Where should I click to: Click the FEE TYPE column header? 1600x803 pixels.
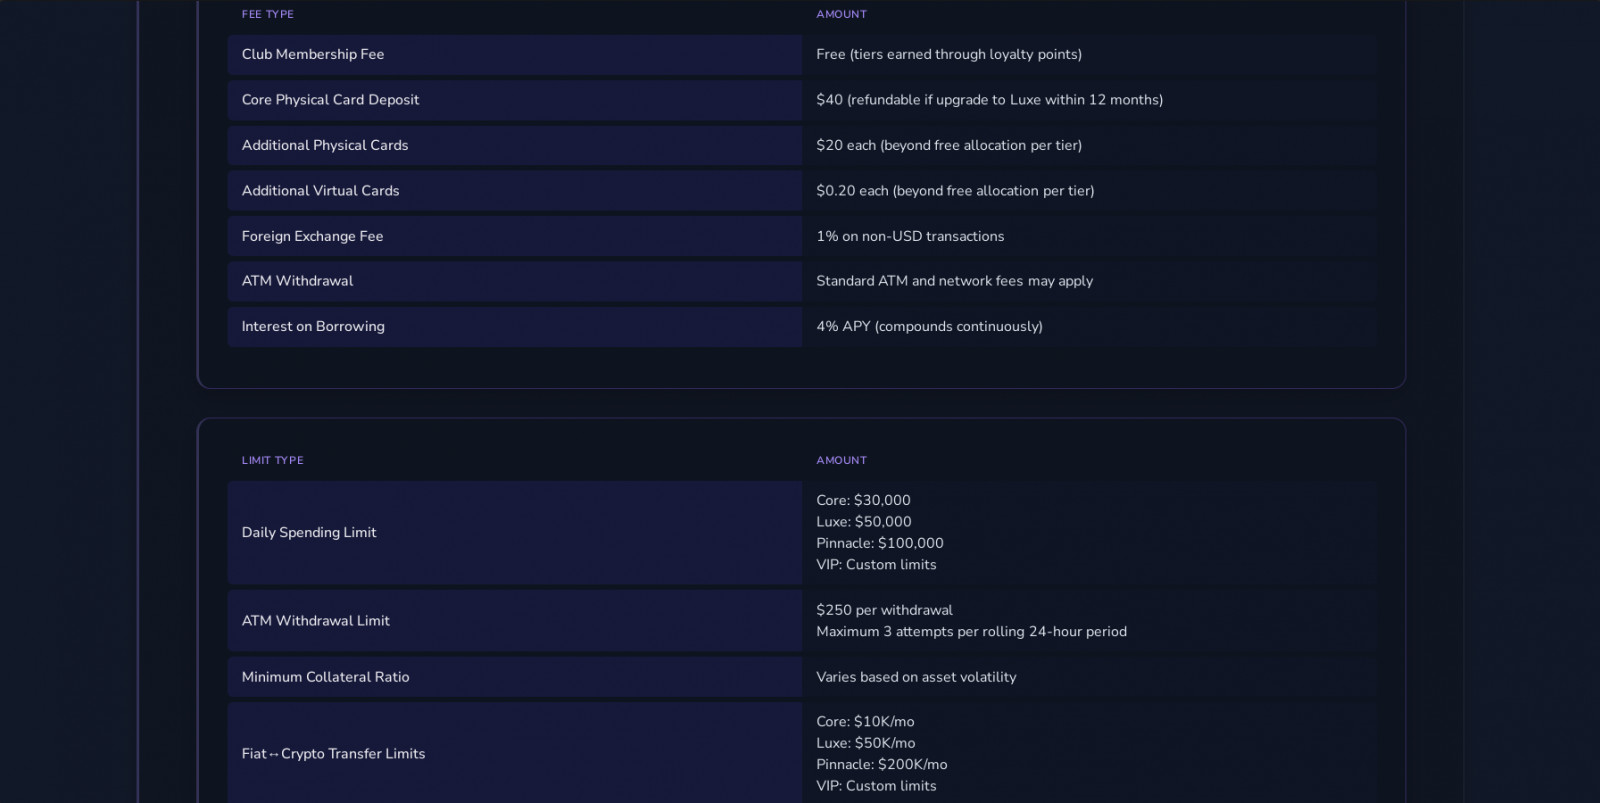268,14
